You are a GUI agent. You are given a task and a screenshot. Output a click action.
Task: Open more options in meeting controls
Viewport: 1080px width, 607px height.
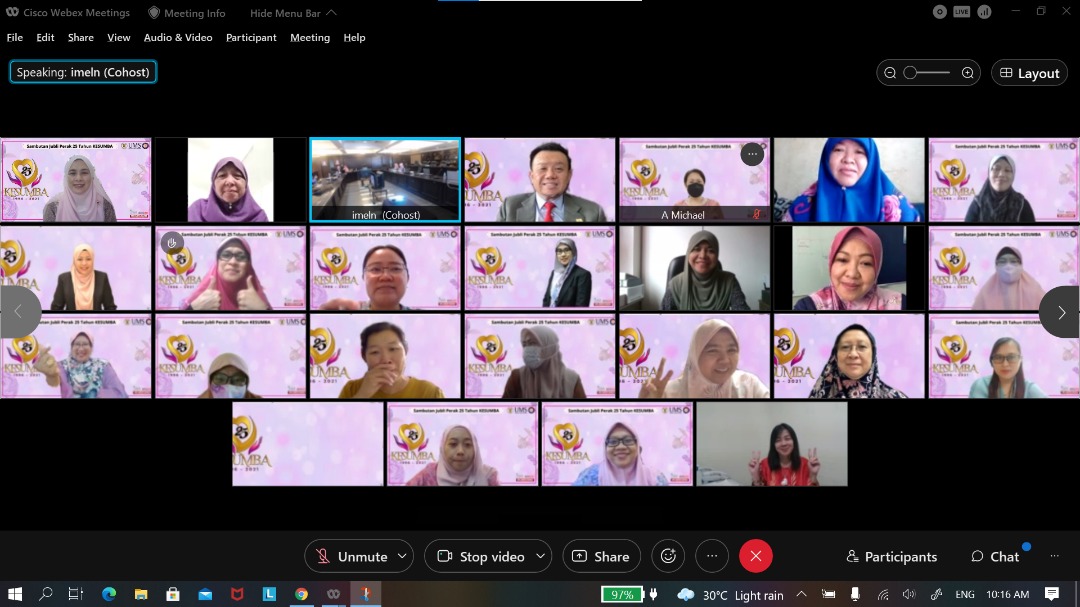tap(711, 556)
